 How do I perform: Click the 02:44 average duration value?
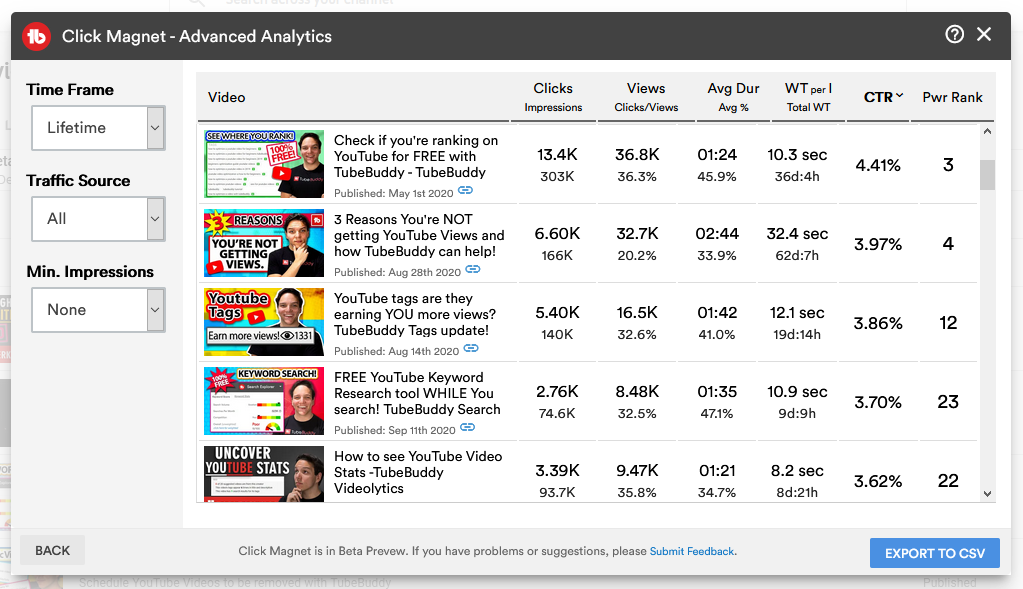click(x=717, y=234)
